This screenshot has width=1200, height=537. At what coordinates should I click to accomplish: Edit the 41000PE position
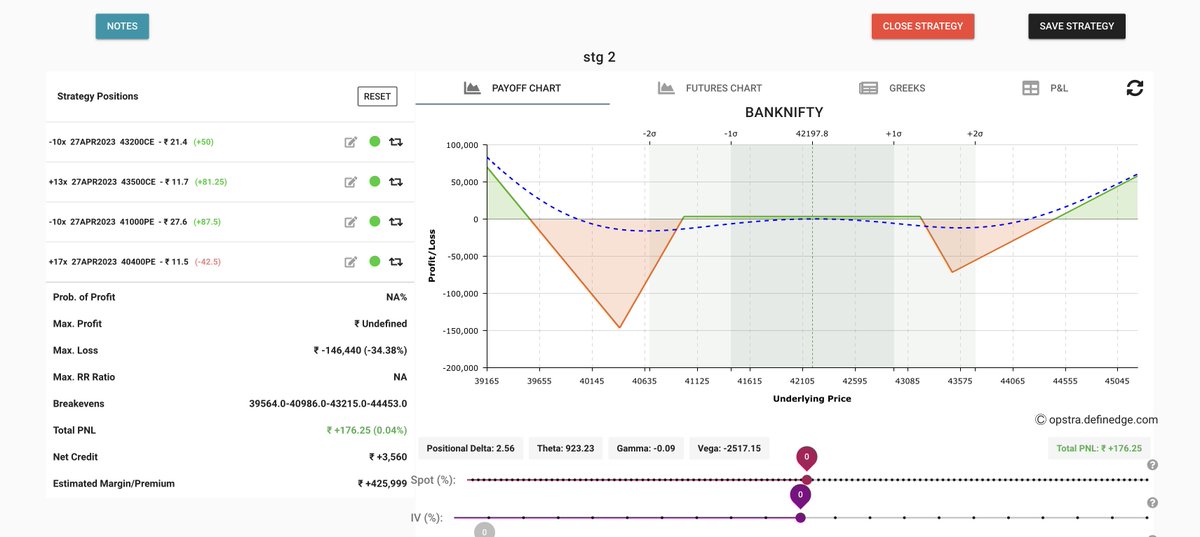pyautogui.click(x=351, y=222)
